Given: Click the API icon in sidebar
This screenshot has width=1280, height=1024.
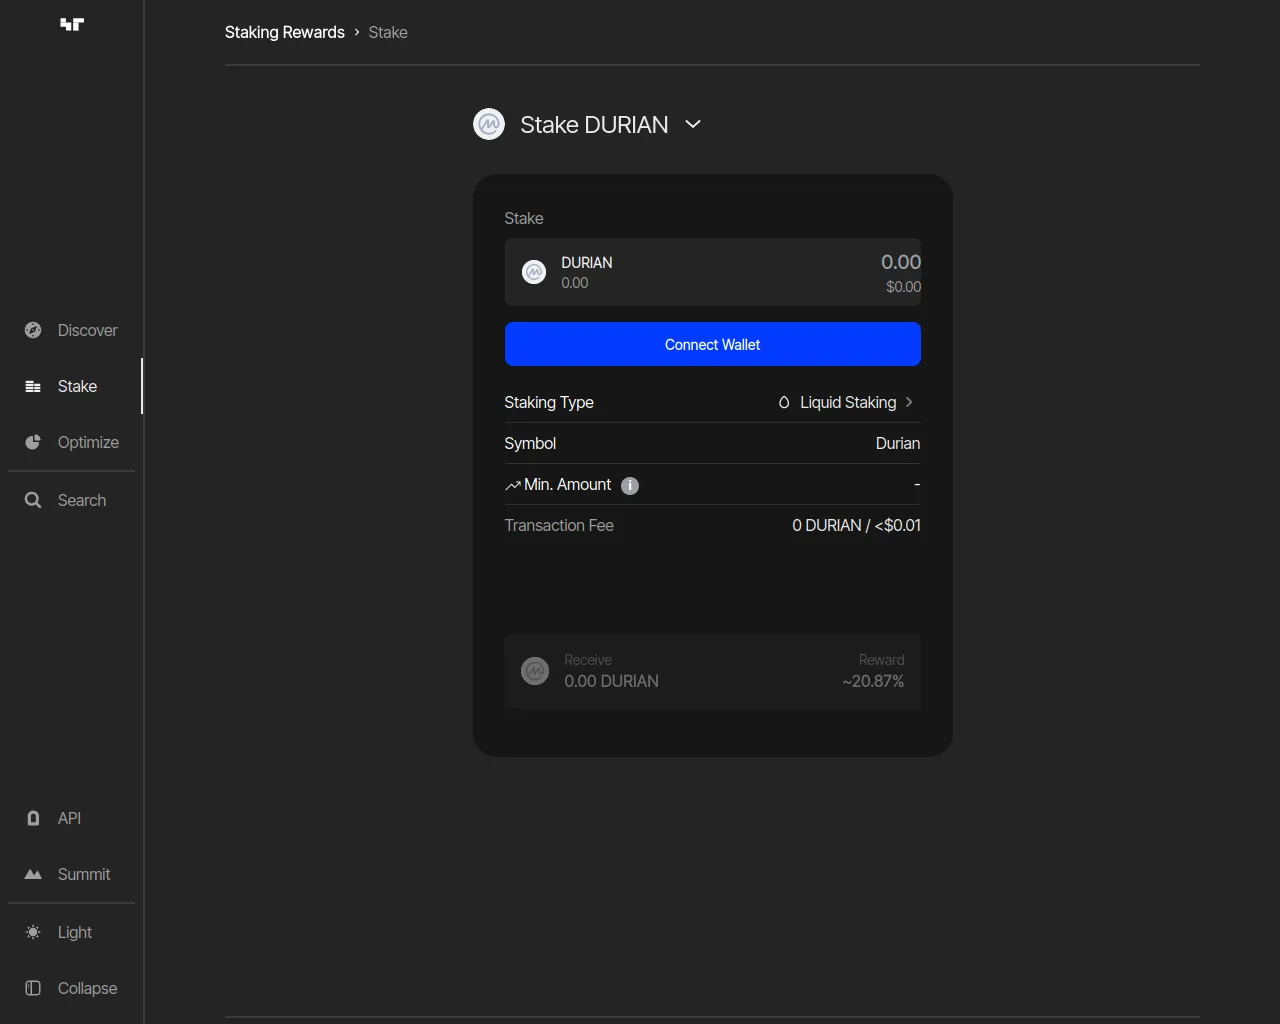Looking at the screenshot, I should pyautogui.click(x=33, y=818).
